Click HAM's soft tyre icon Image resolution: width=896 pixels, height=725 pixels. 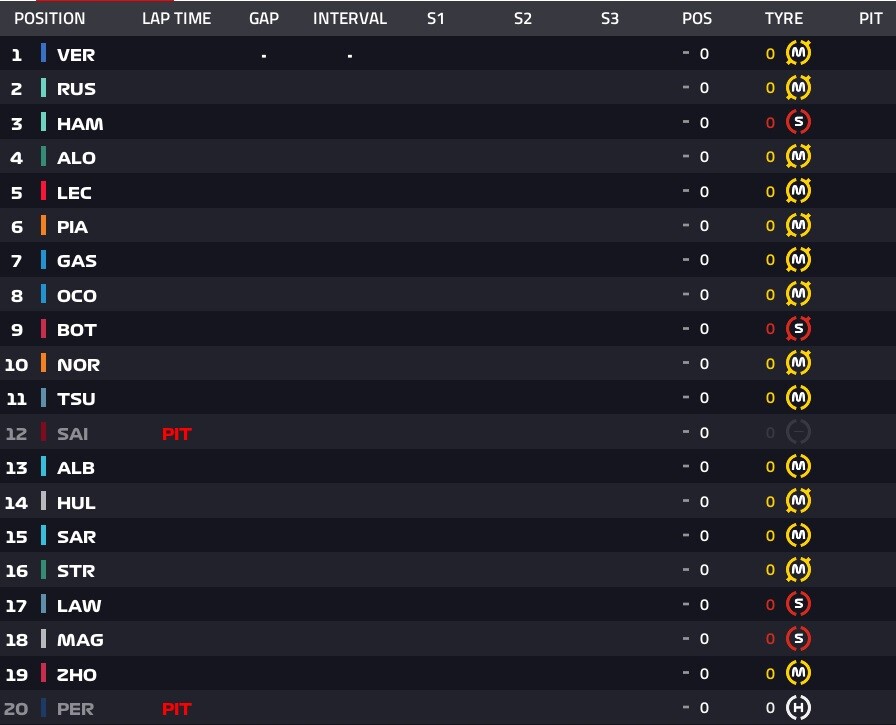point(798,122)
